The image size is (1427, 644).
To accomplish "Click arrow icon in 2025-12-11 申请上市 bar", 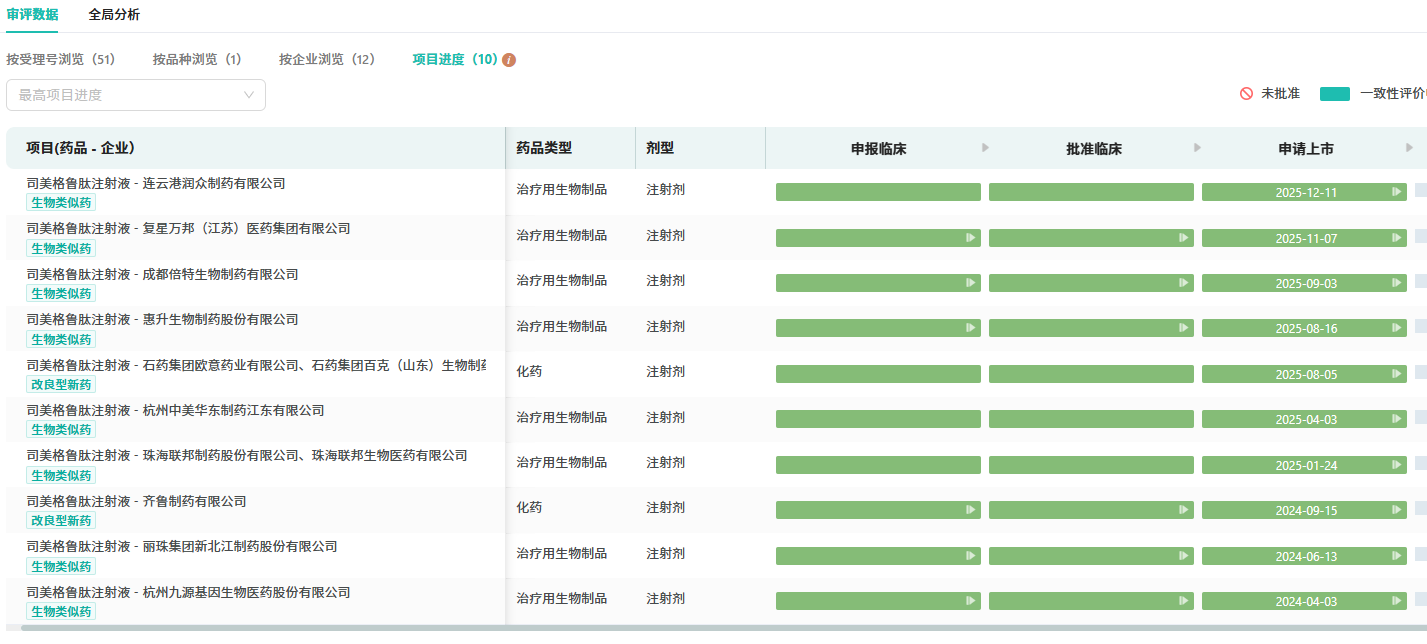I will tap(1397, 192).
